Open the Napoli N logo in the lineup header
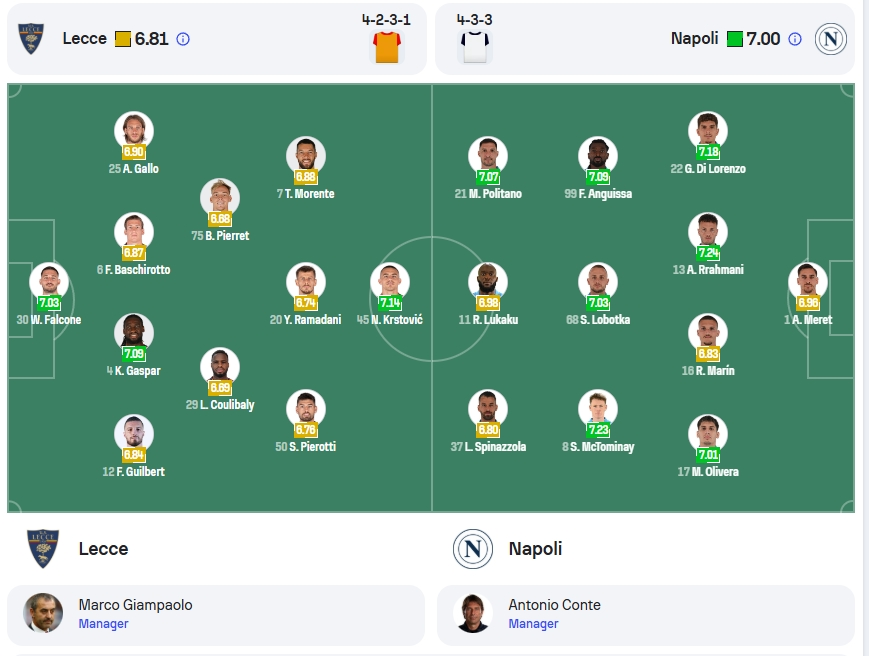869x656 pixels. [x=831, y=39]
